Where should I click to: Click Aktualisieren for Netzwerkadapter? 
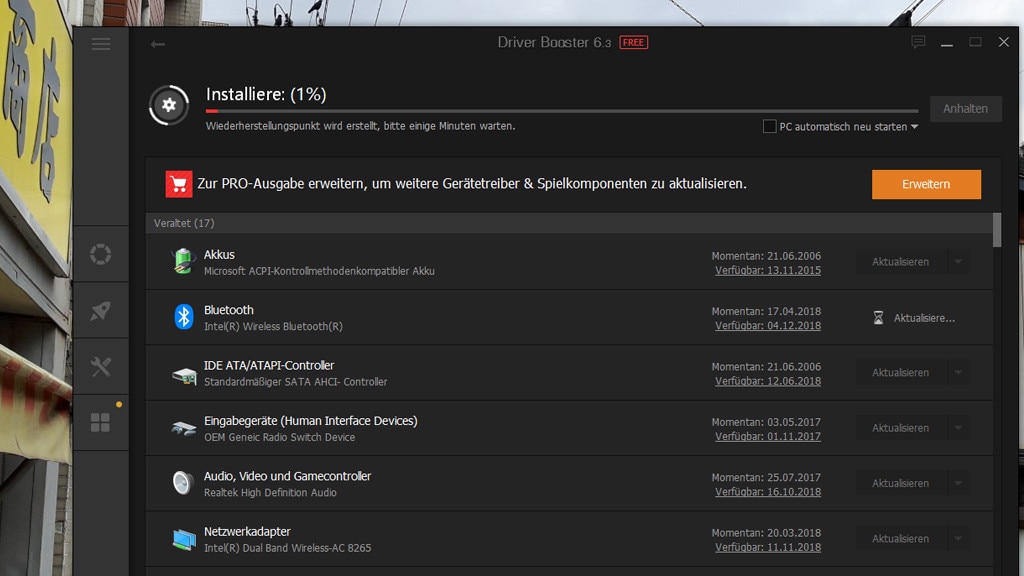click(x=901, y=539)
